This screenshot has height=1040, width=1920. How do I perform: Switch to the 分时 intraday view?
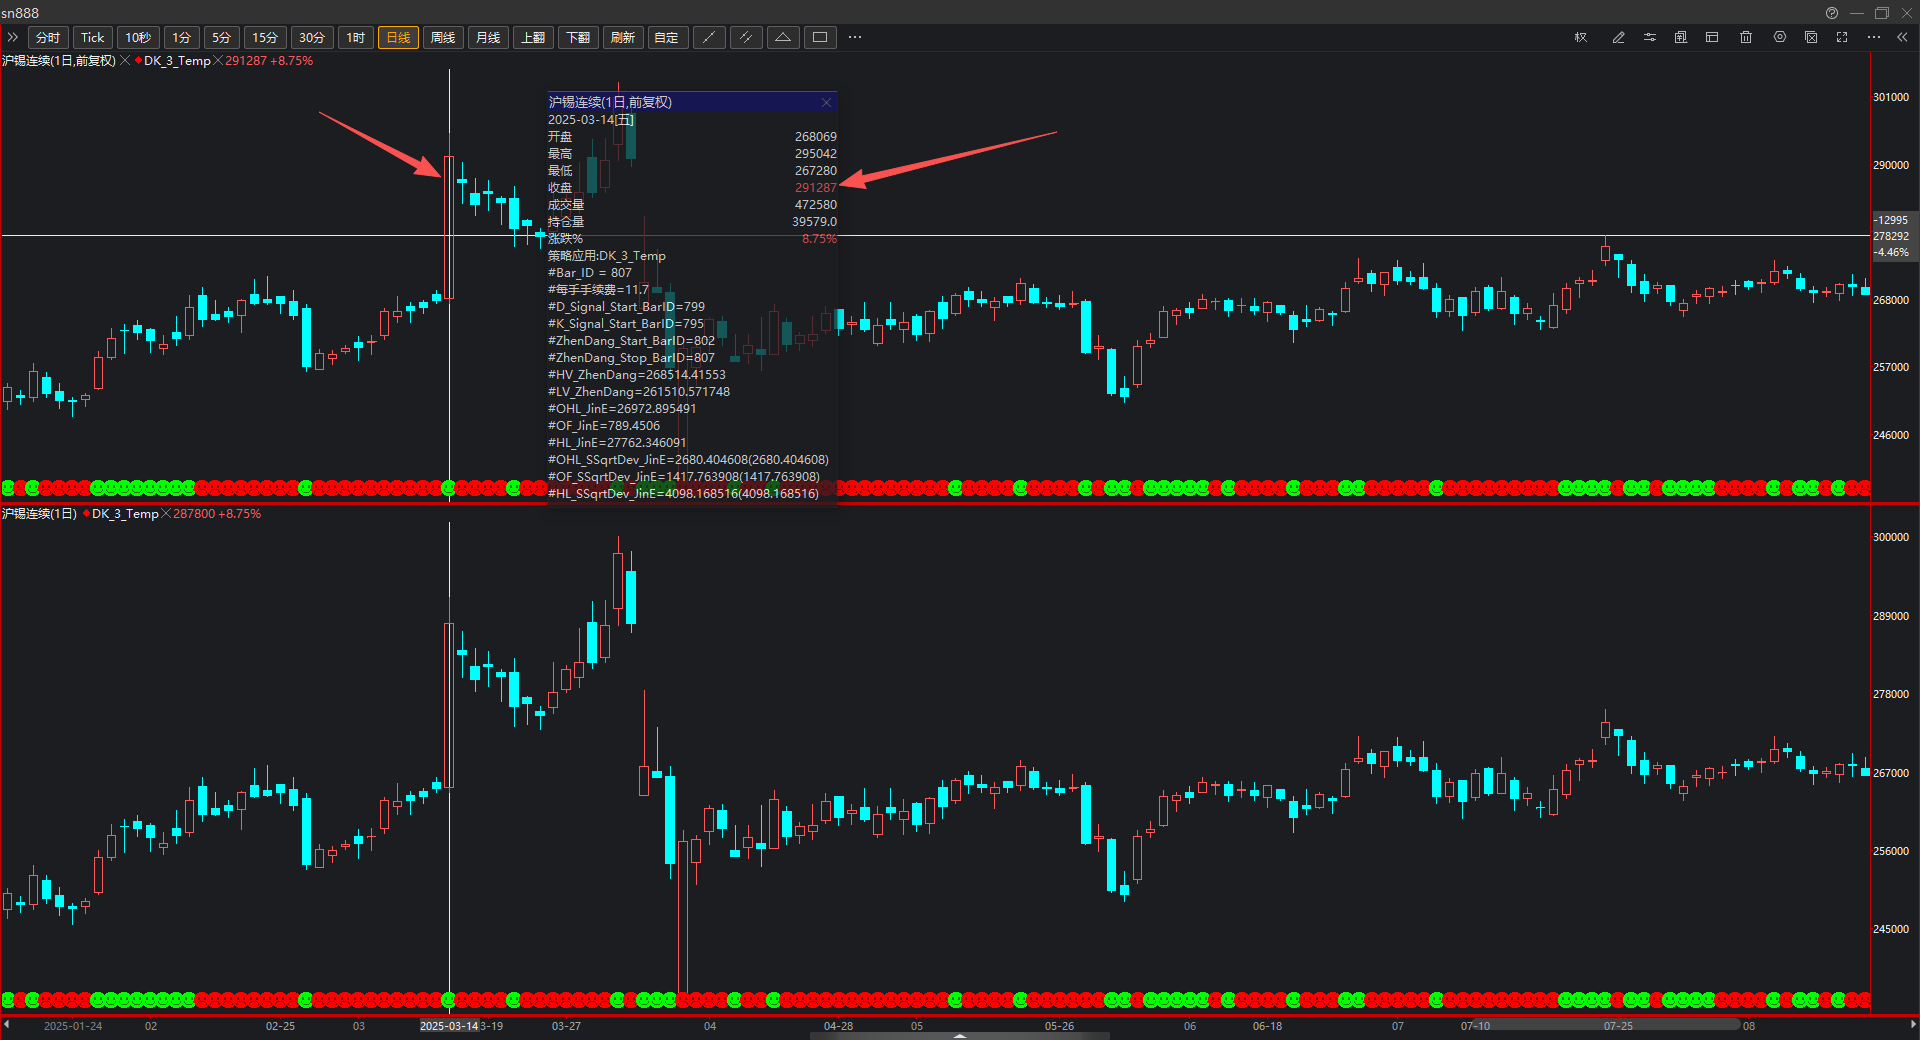[x=48, y=38]
